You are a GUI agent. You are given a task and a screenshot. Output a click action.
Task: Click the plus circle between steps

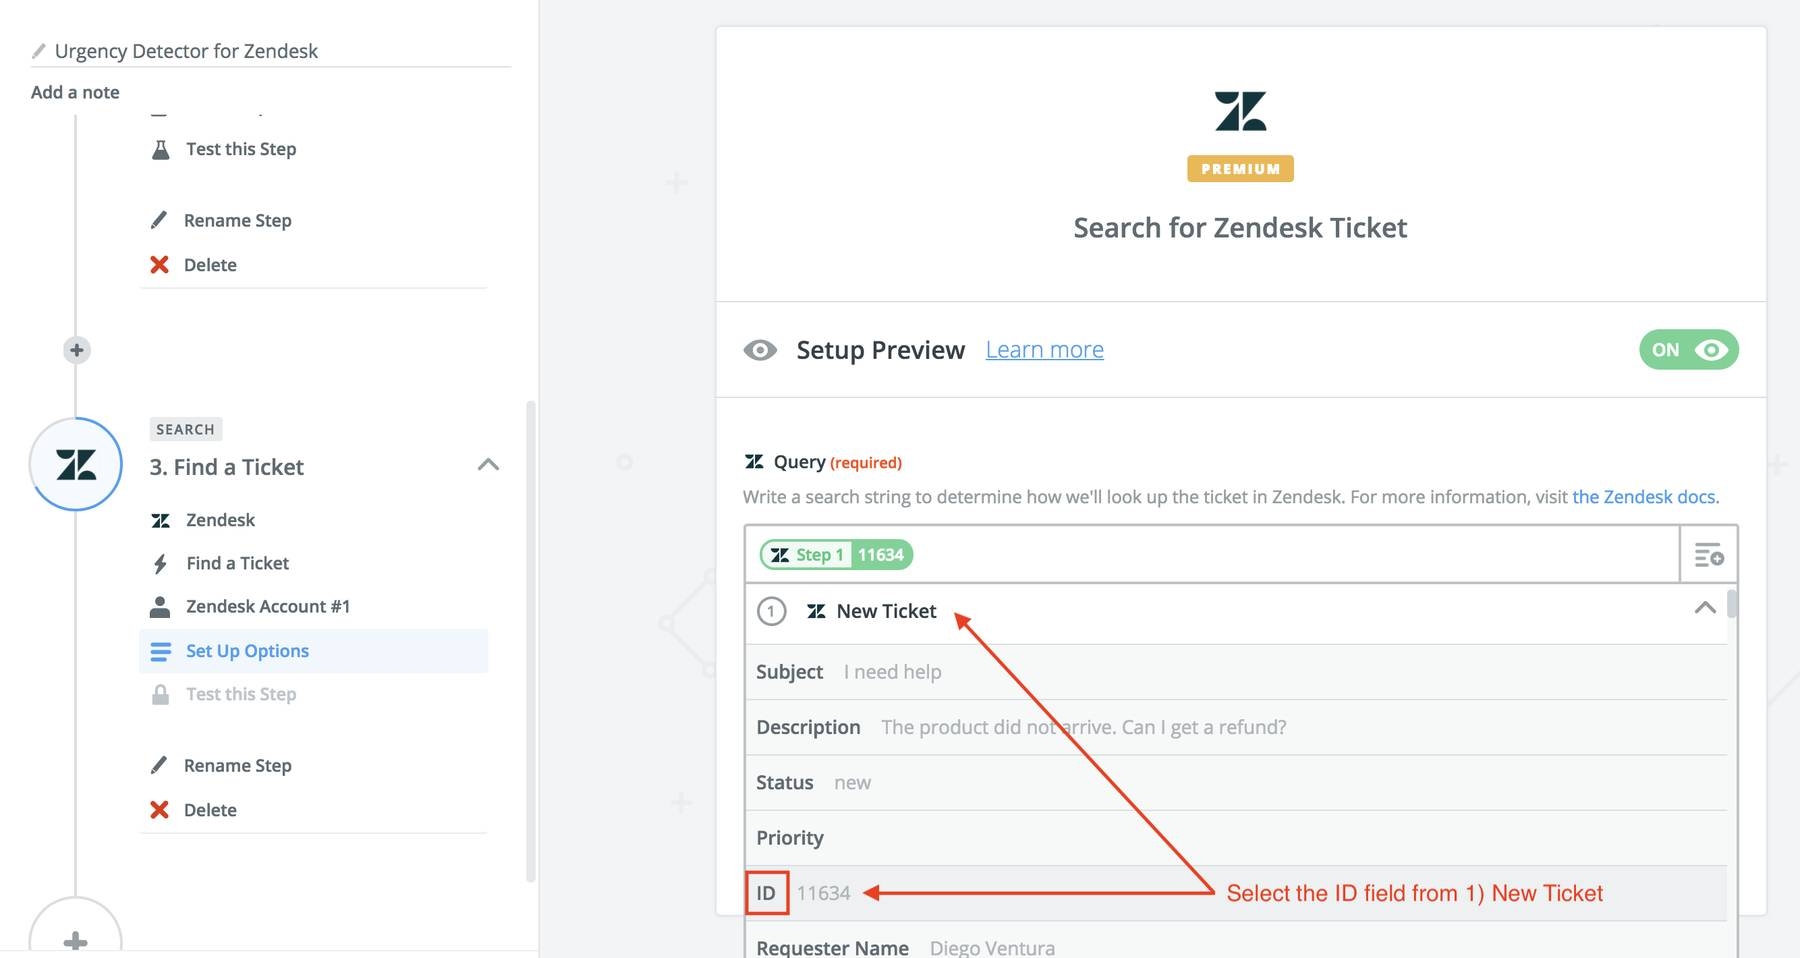coord(77,350)
